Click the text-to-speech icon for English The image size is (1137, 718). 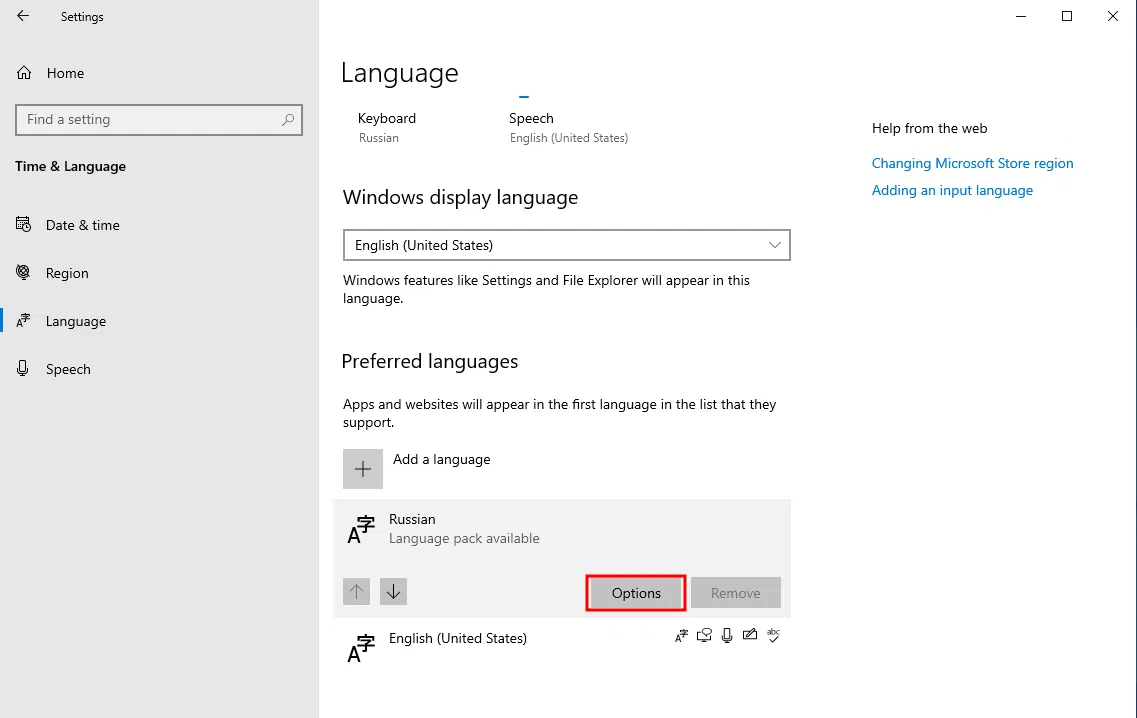point(705,635)
